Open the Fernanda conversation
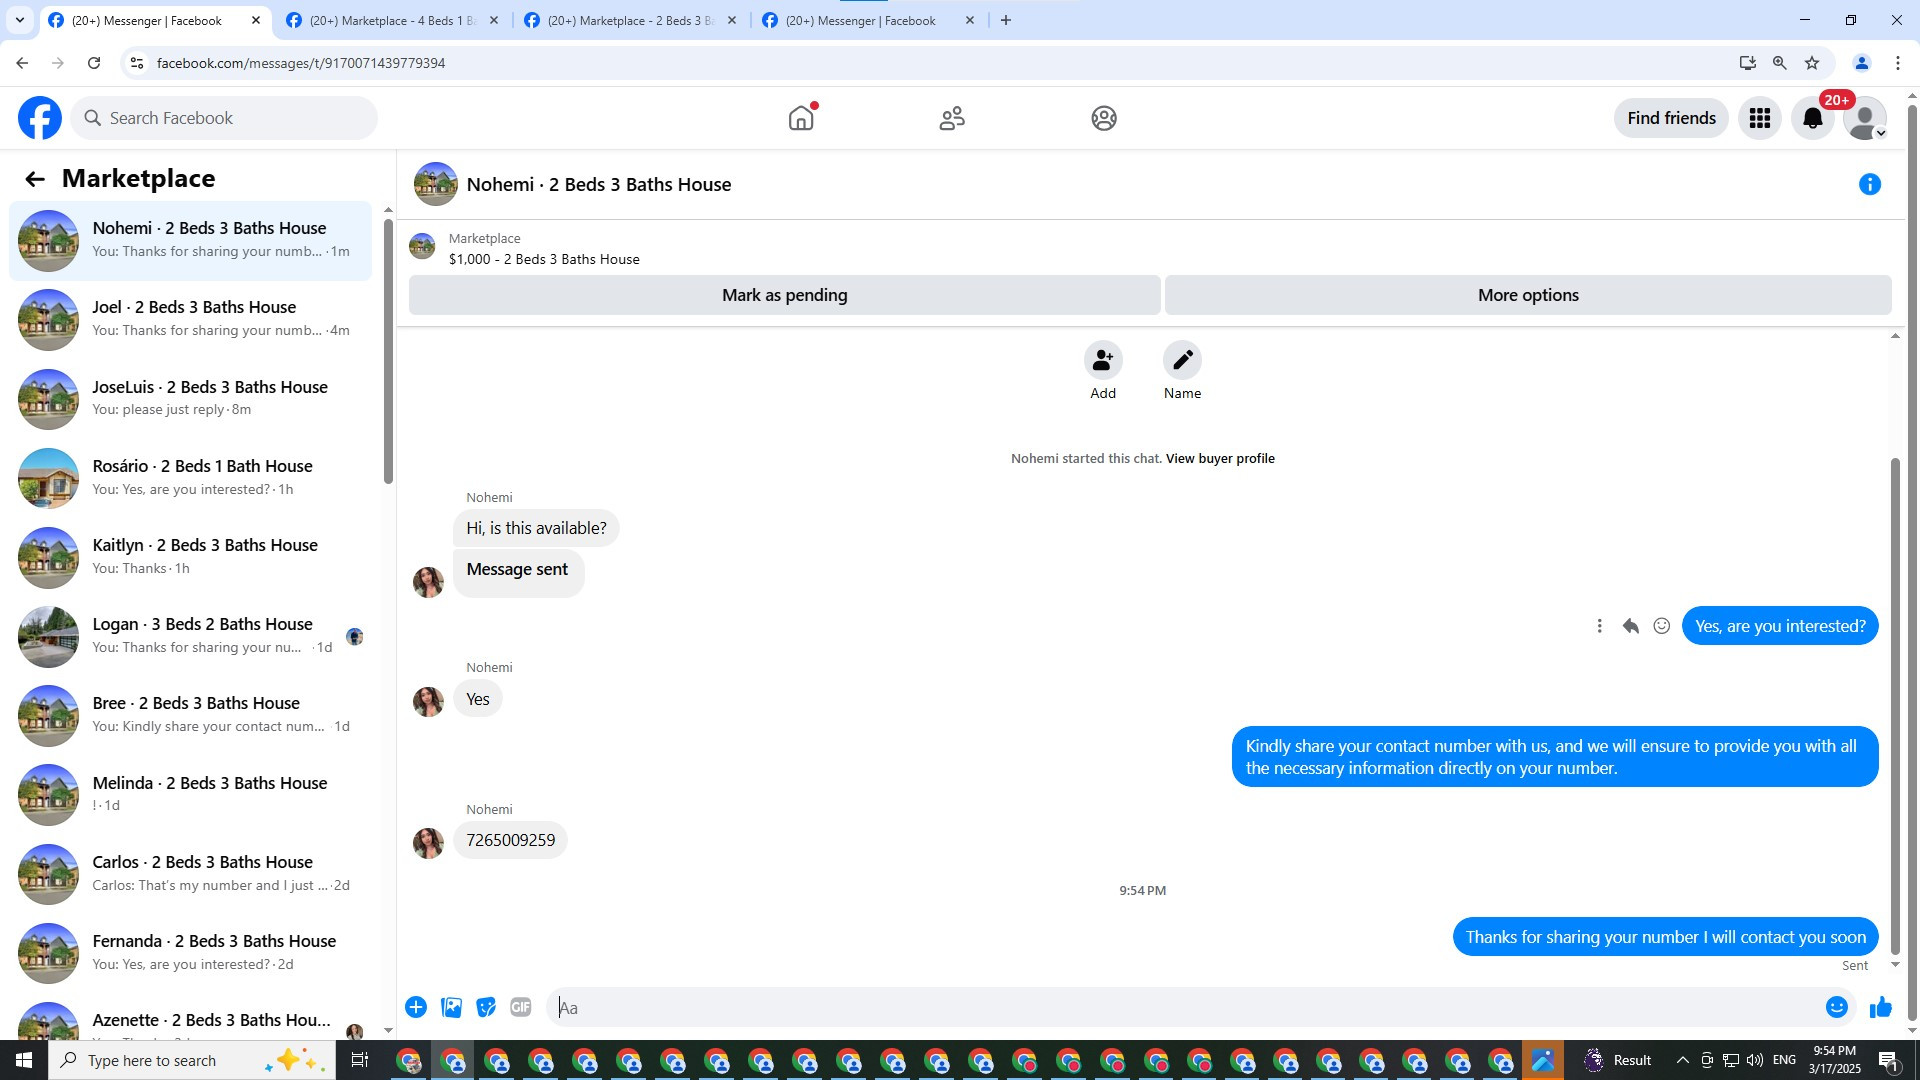Image resolution: width=1920 pixels, height=1080 pixels. click(190, 953)
